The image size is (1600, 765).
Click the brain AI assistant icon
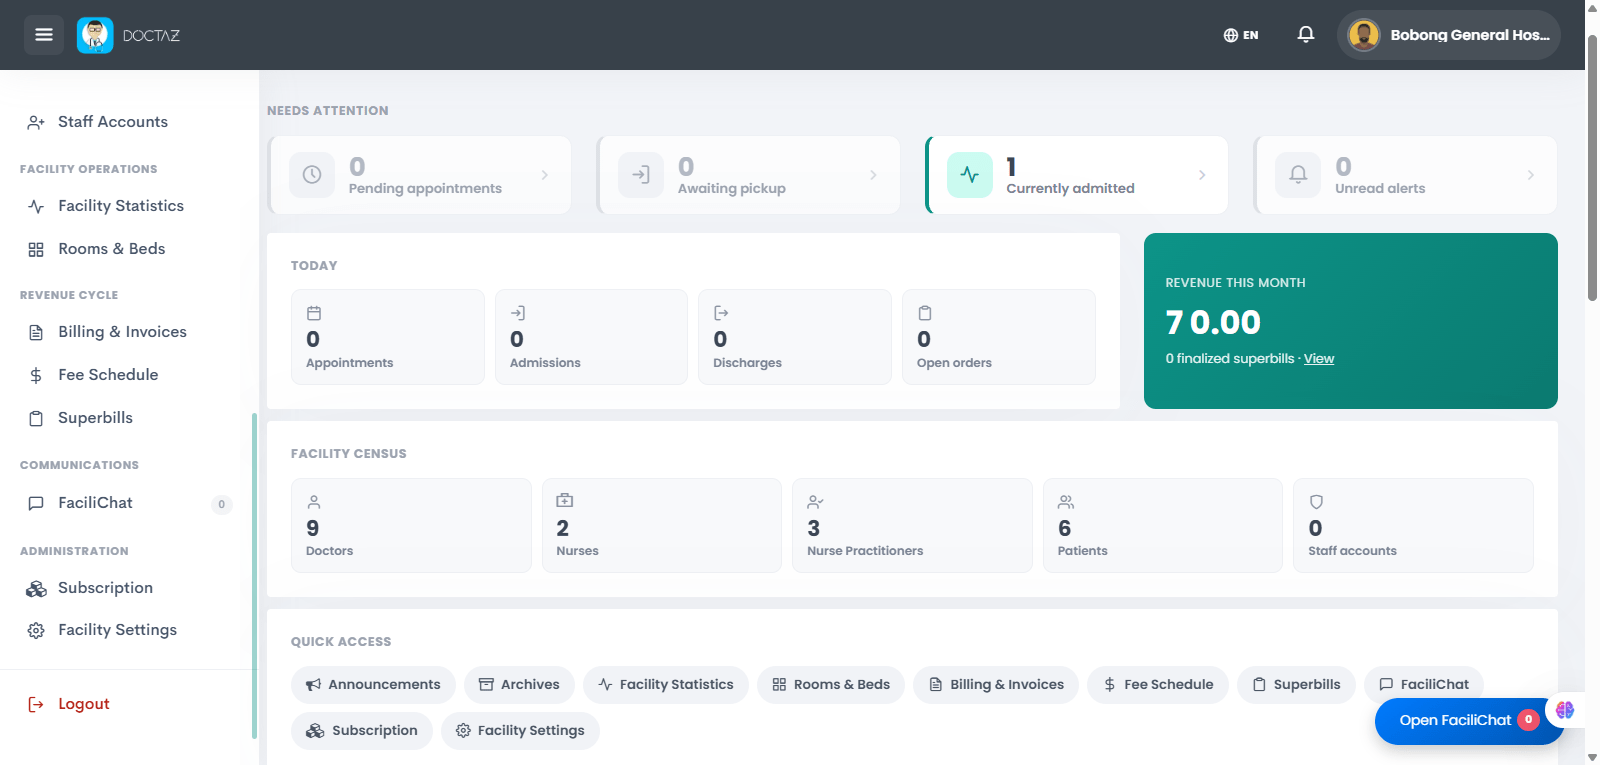1564,710
